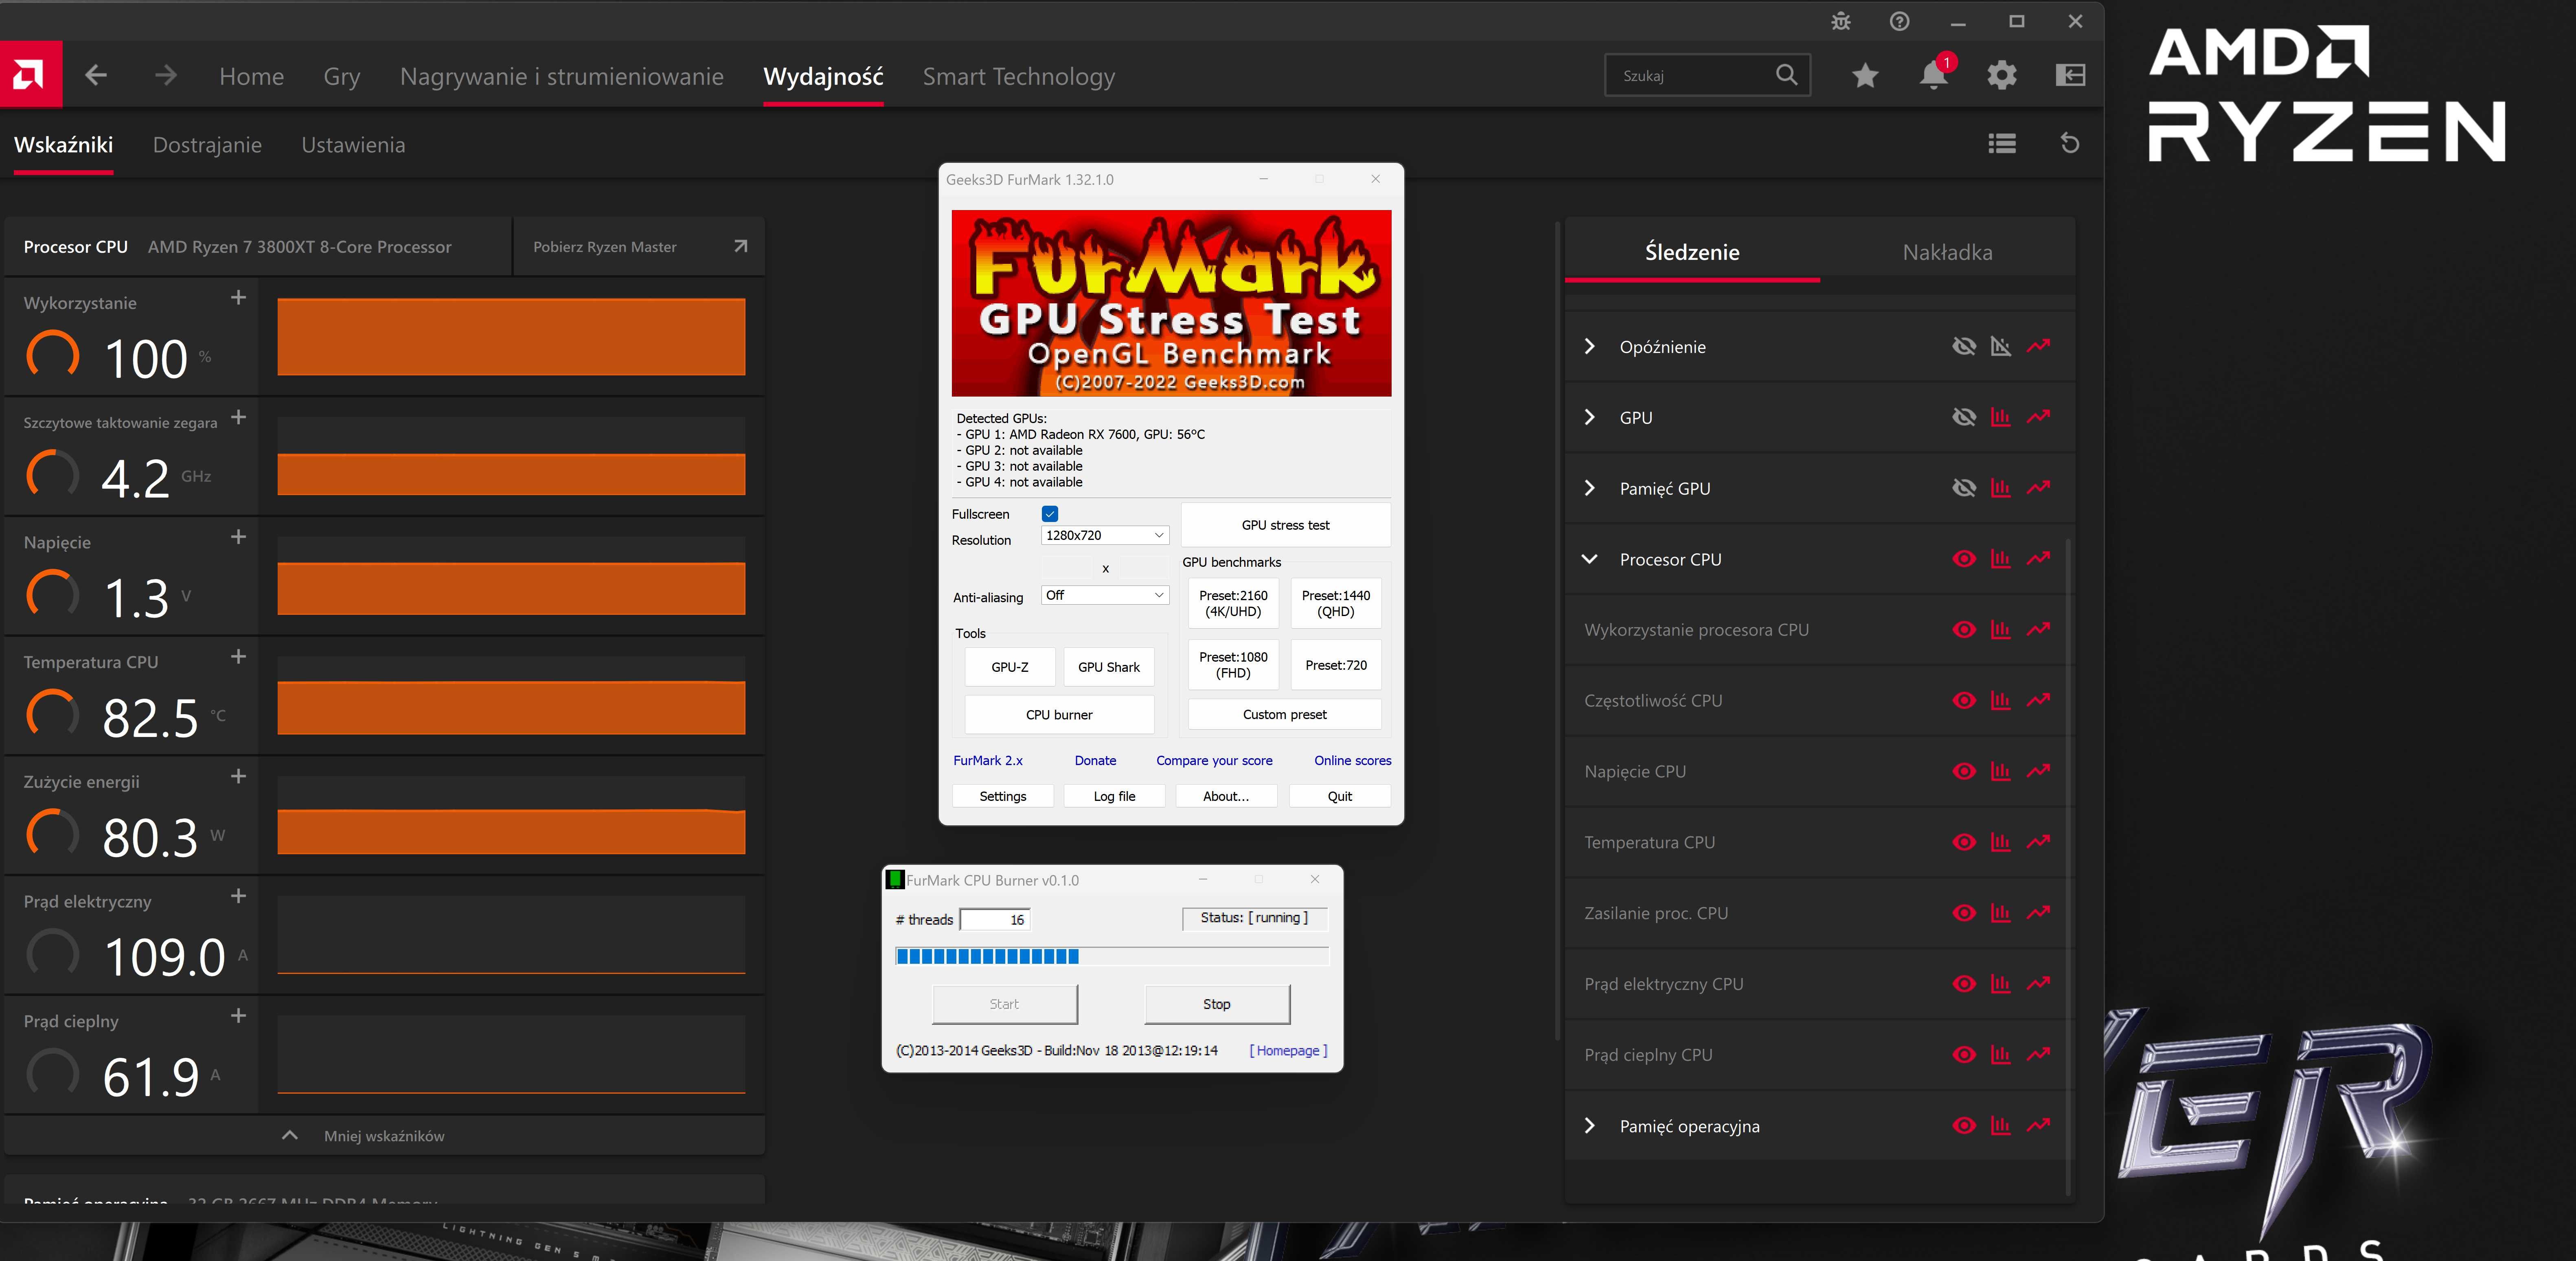Expand the GPU section chevron

click(1589, 417)
